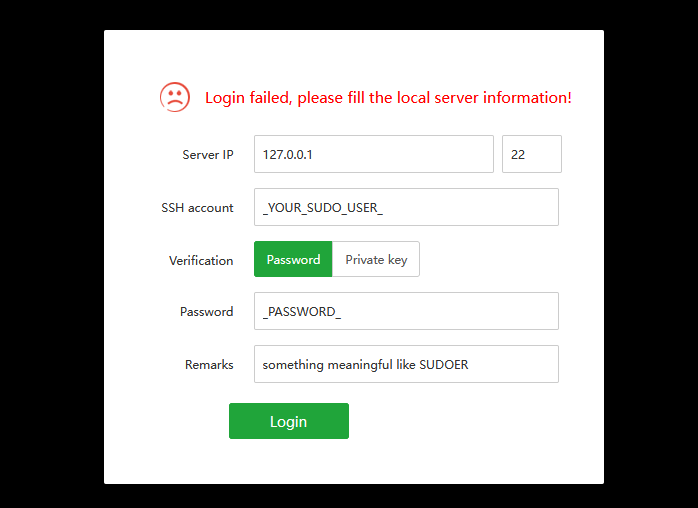Screen dimensions: 698x508
Task: Click the Verification label text
Action: (x=201, y=260)
